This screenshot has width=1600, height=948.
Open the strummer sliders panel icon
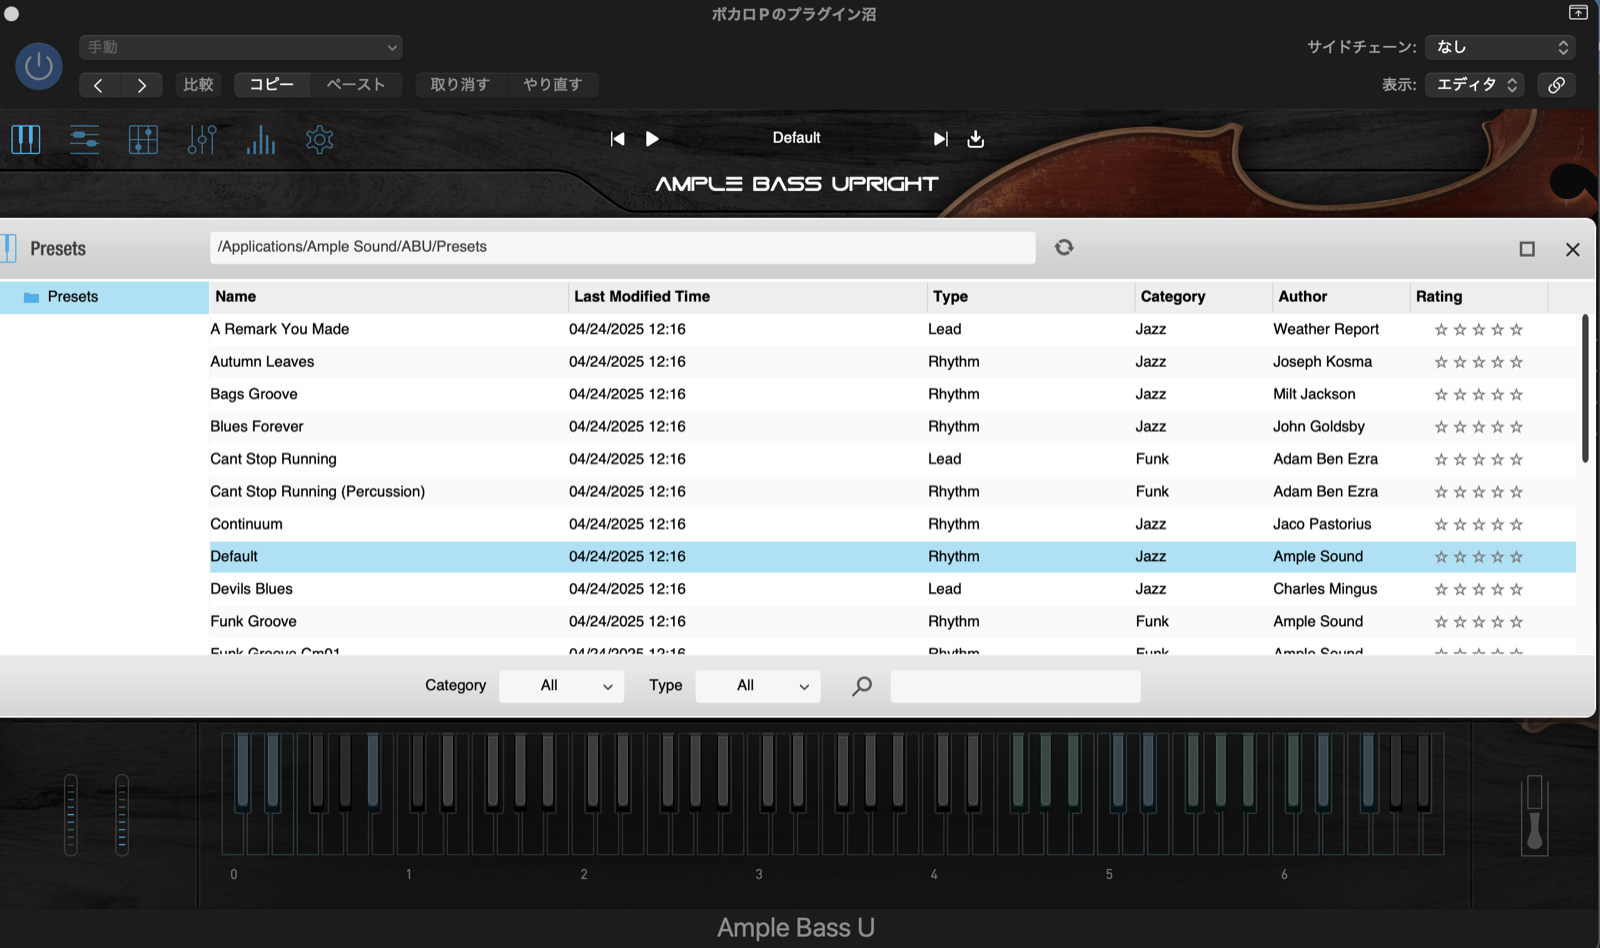[x=84, y=139]
